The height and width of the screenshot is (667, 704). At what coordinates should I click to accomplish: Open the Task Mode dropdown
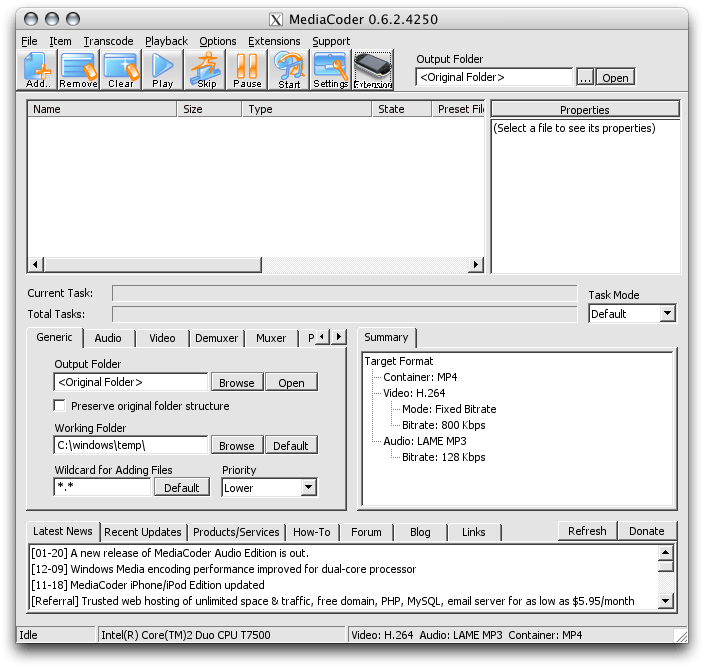(x=667, y=313)
